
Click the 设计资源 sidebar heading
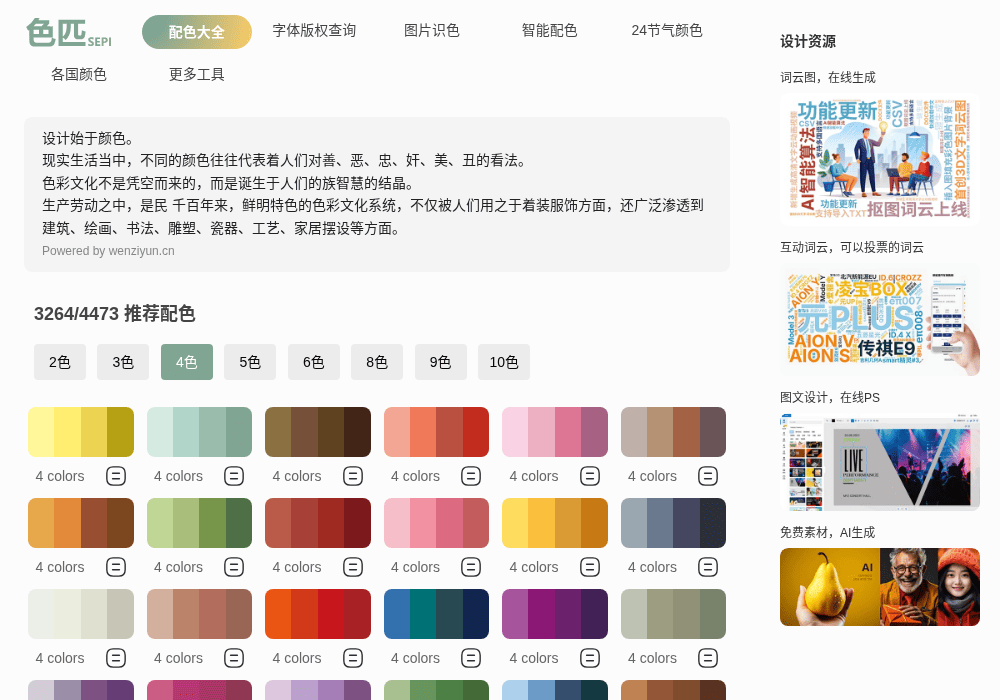(x=808, y=41)
